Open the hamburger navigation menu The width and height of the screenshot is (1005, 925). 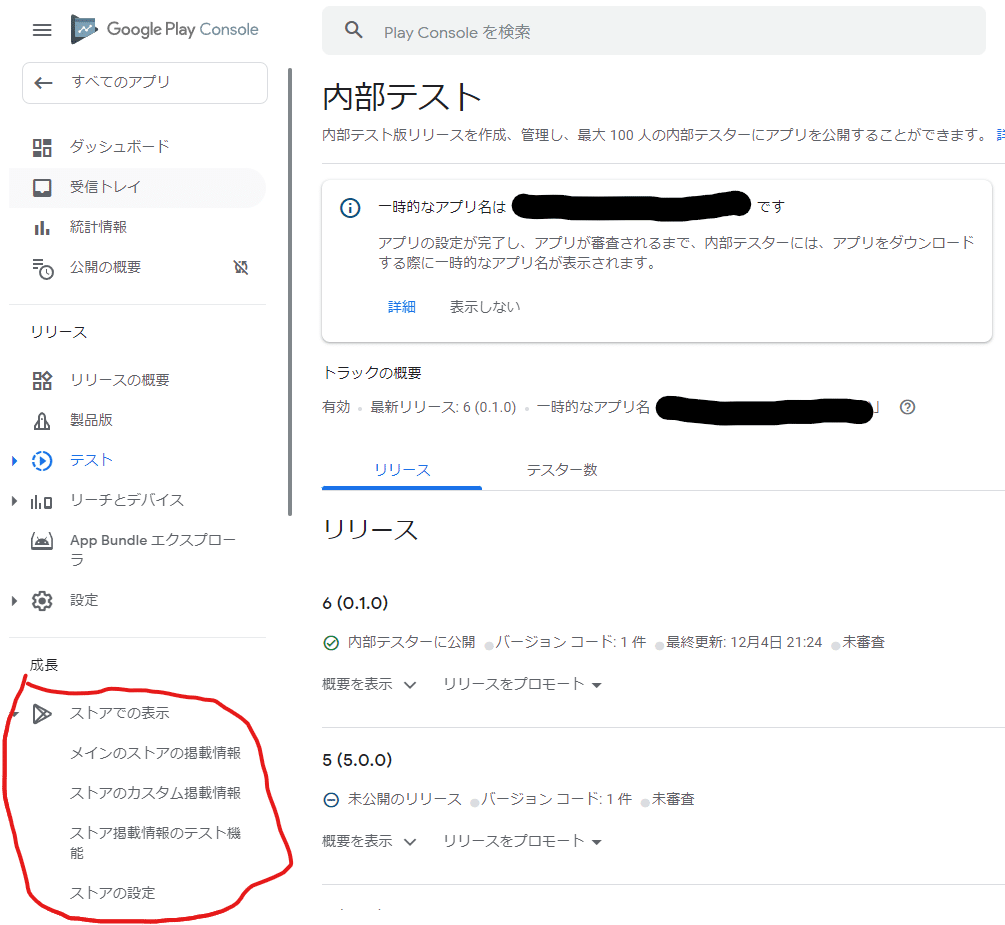click(42, 29)
